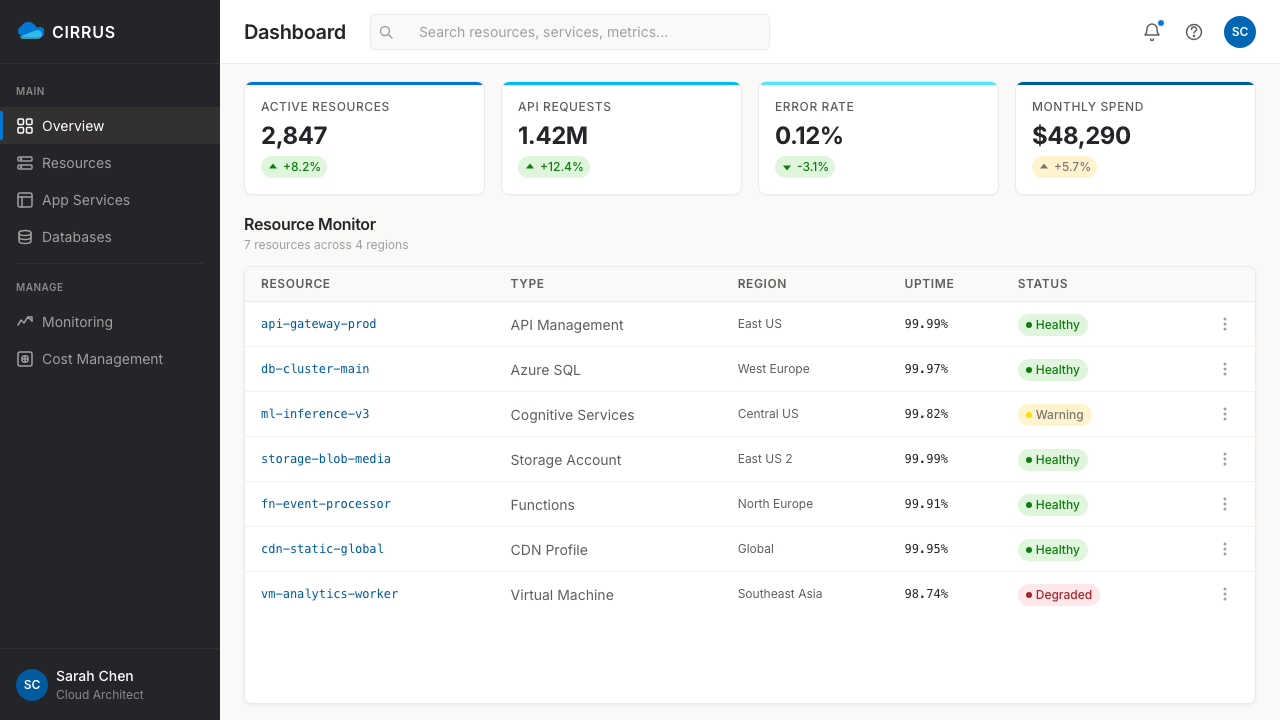This screenshot has width=1280, height=720.
Task: Click the +5.7% trend badge
Action: pos(1065,167)
